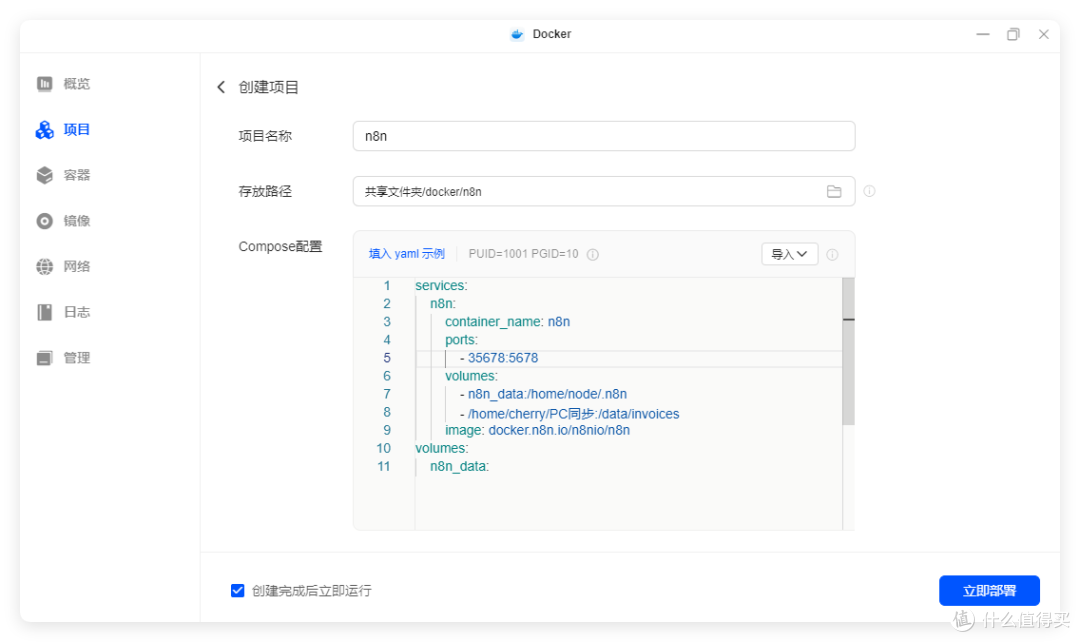Image resolution: width=1080 pixels, height=642 pixels.
Task: Click line 1 text 'services:'
Action: (x=441, y=285)
